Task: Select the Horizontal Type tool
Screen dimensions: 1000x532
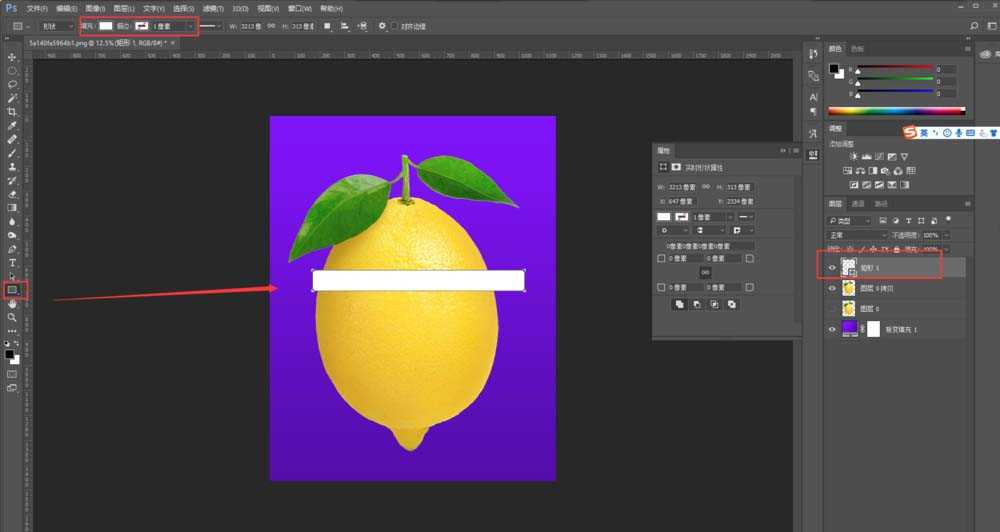Action: 12,262
